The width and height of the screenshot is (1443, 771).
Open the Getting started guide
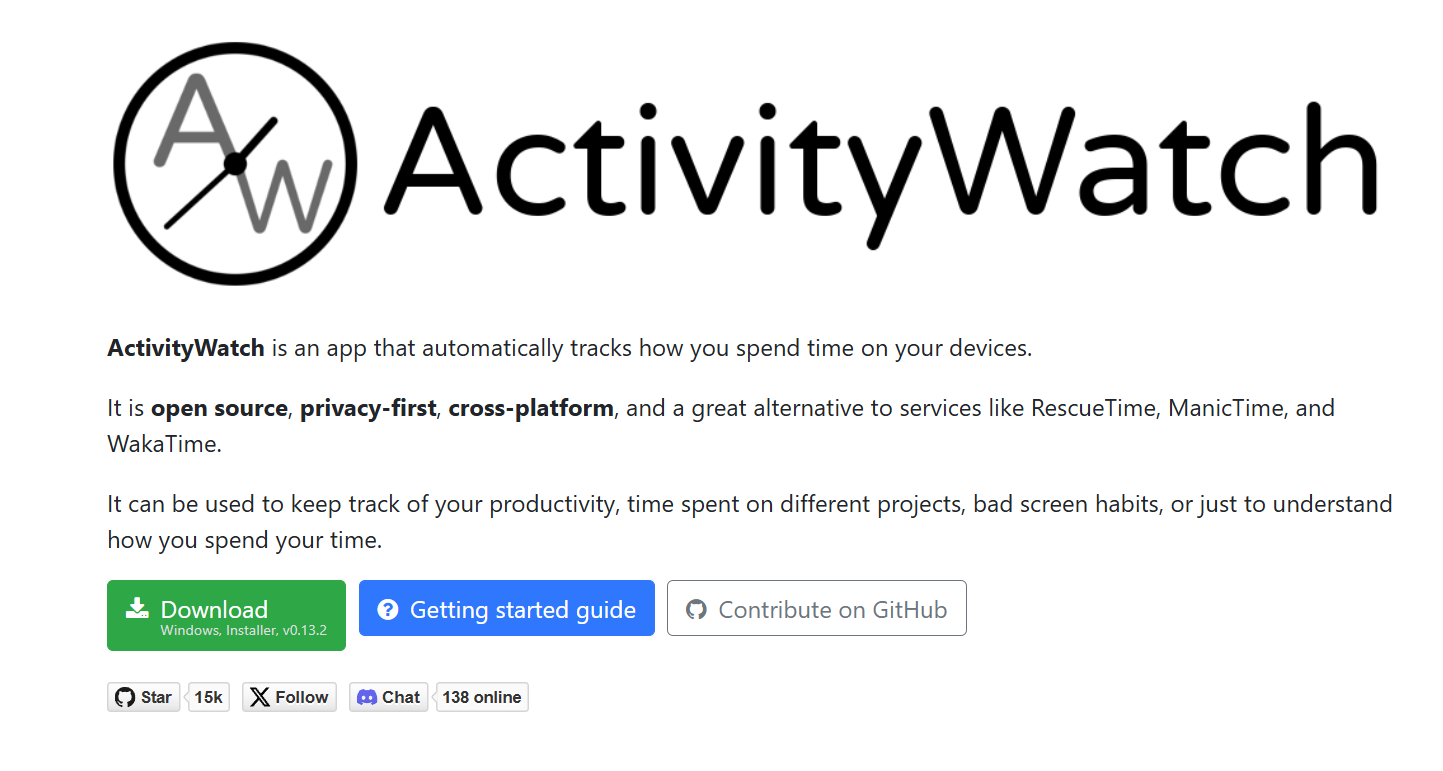coord(506,608)
